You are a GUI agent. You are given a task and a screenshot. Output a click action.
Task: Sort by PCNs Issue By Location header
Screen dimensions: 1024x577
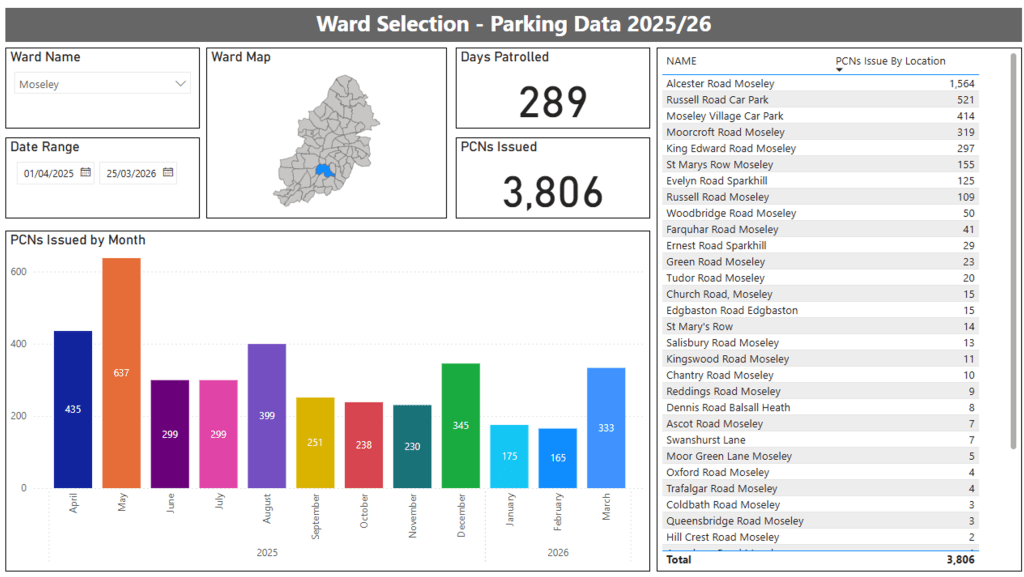tap(890, 61)
